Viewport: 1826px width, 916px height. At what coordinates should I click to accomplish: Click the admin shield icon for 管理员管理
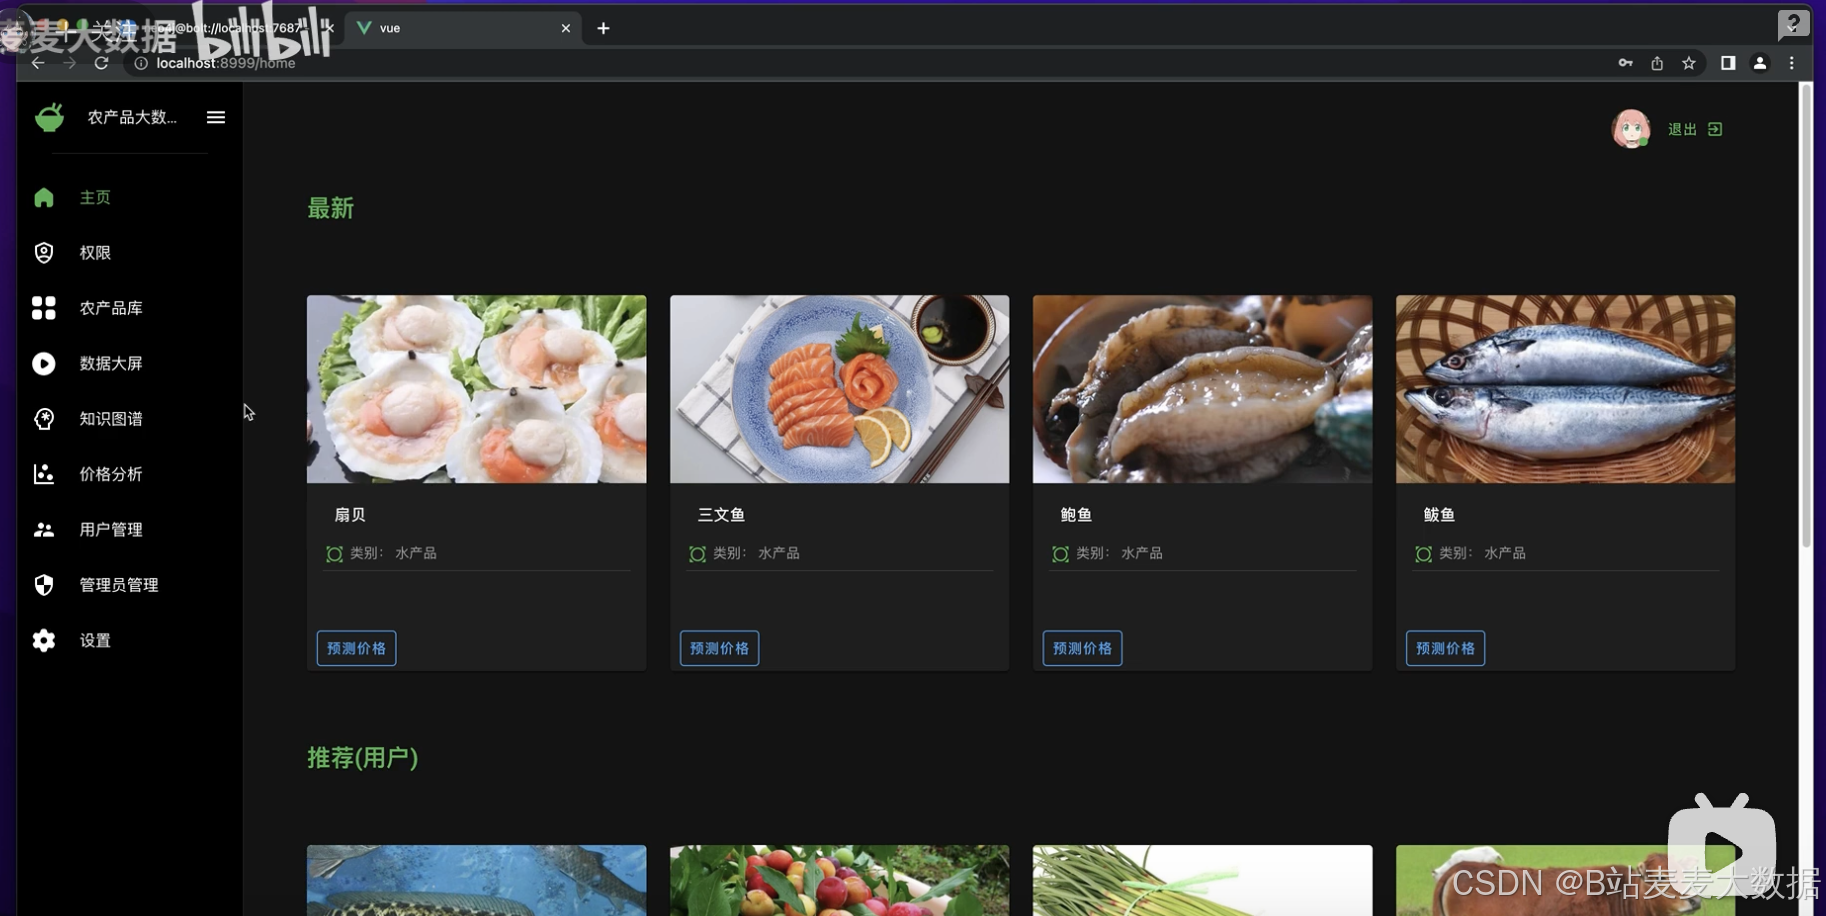point(43,585)
